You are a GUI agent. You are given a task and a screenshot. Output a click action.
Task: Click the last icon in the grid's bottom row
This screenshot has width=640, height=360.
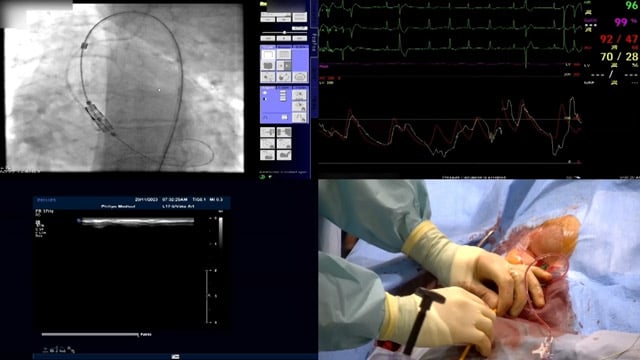(x=284, y=155)
